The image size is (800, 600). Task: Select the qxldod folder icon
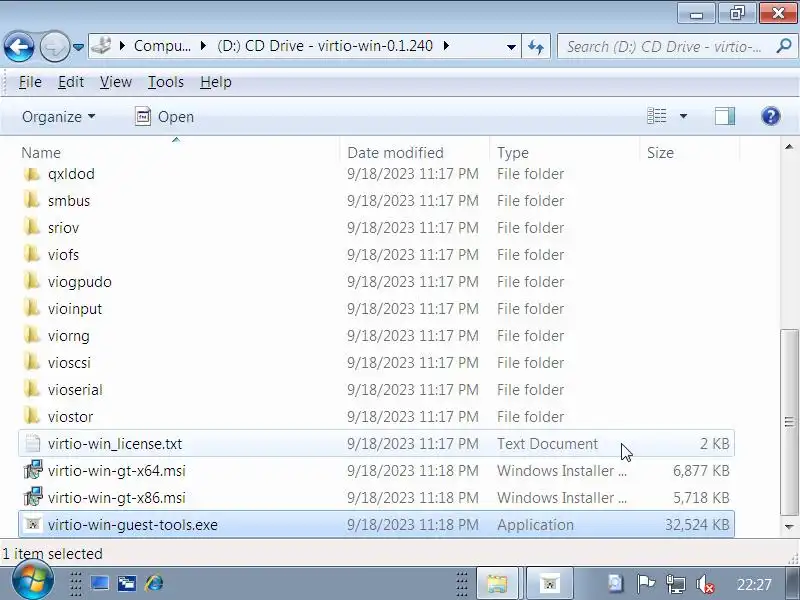(x=32, y=174)
